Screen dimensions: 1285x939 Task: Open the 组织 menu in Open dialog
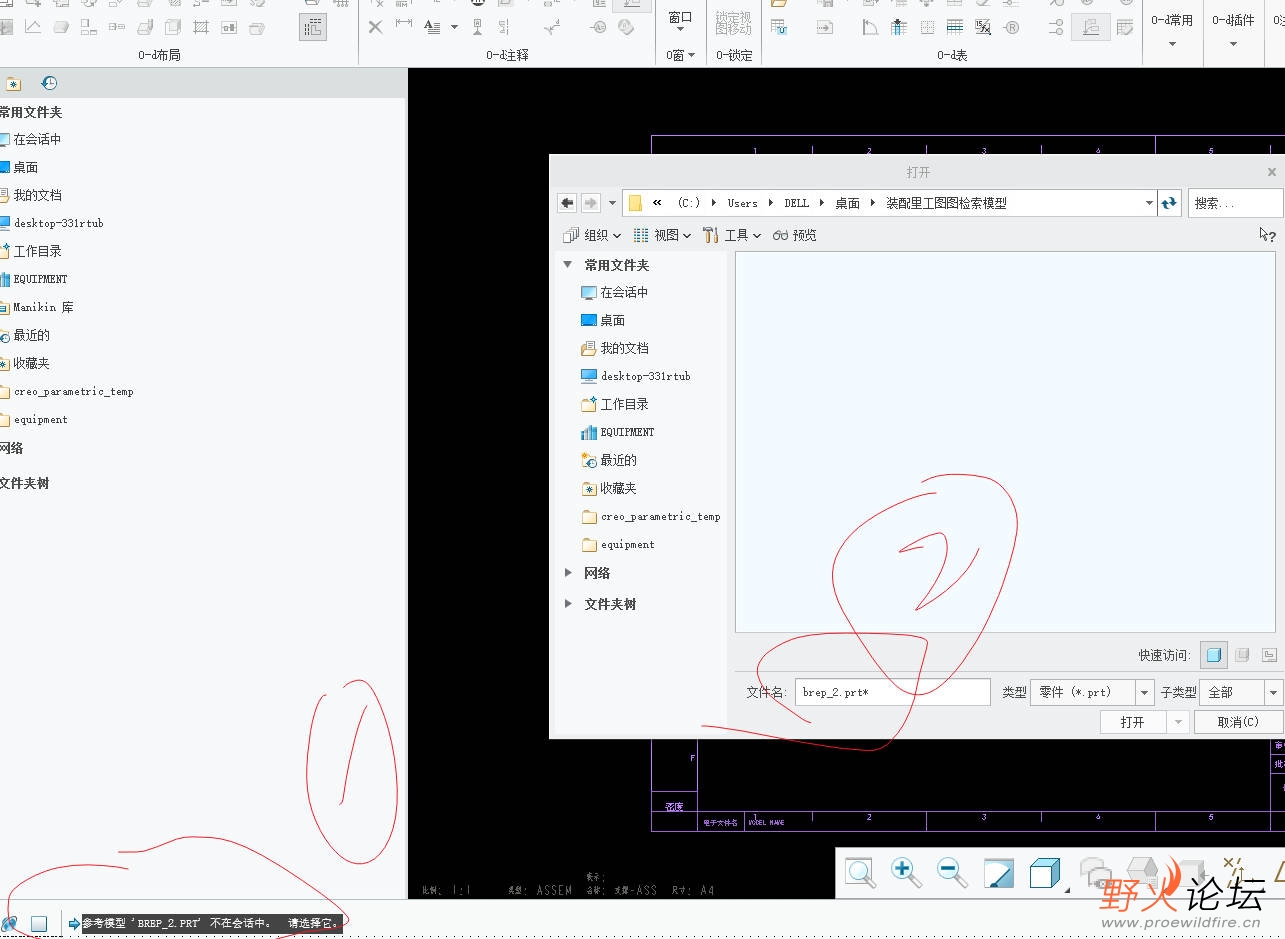point(594,234)
